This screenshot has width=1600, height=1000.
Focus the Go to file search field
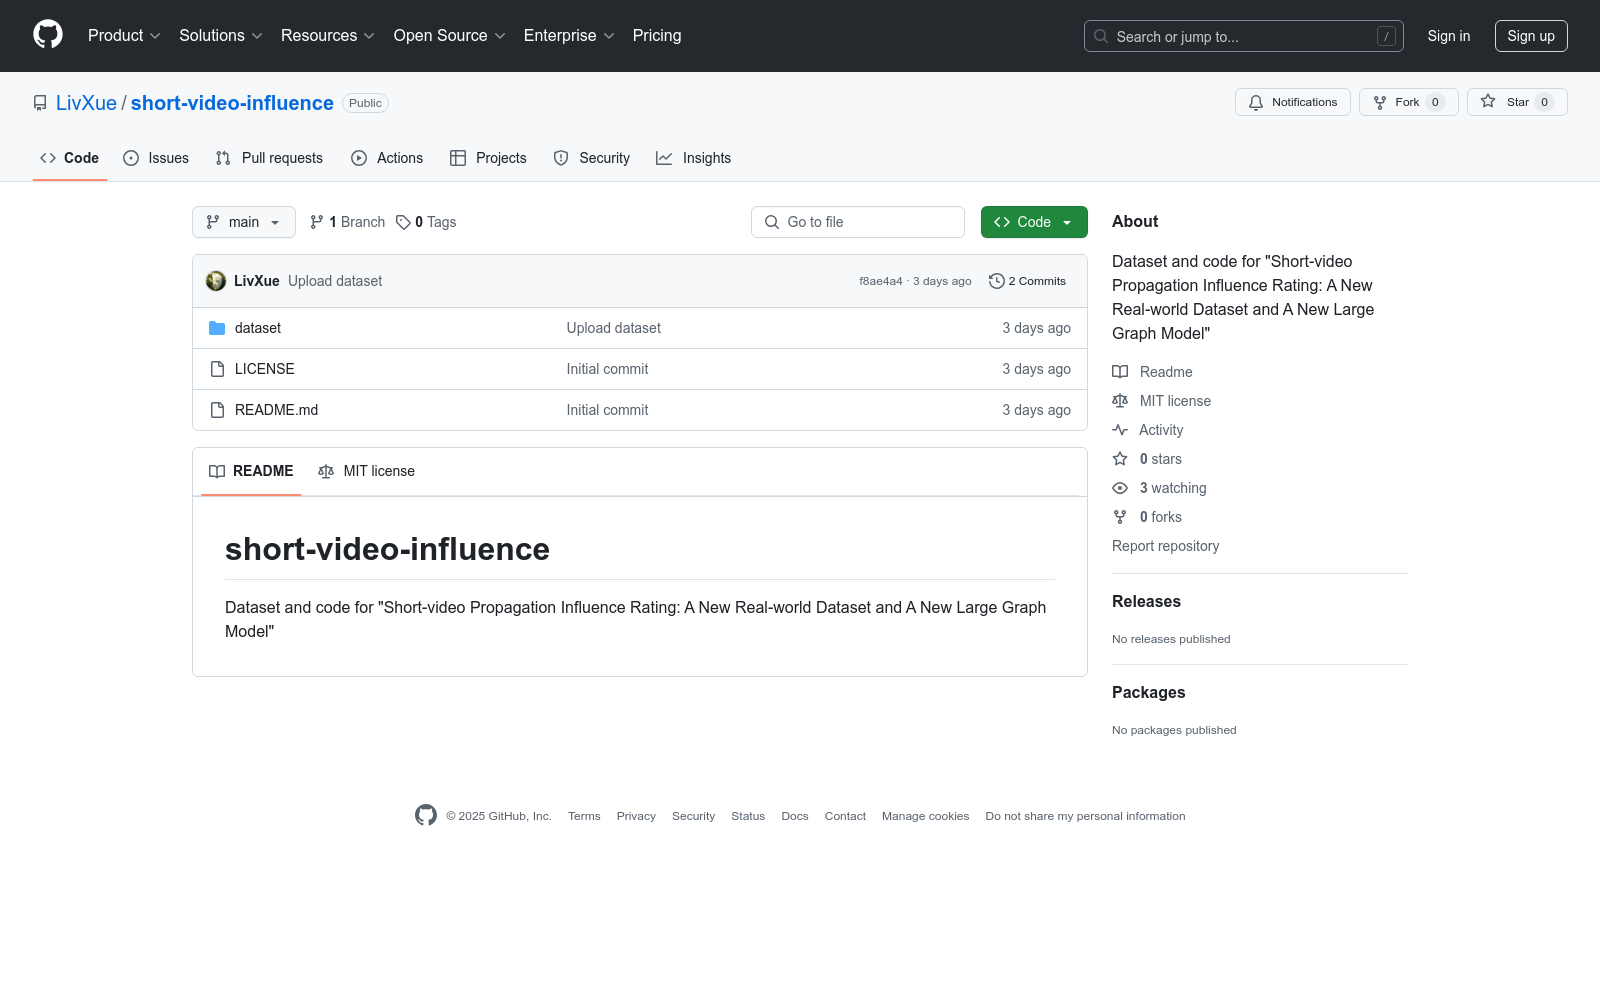pyautogui.click(x=858, y=222)
